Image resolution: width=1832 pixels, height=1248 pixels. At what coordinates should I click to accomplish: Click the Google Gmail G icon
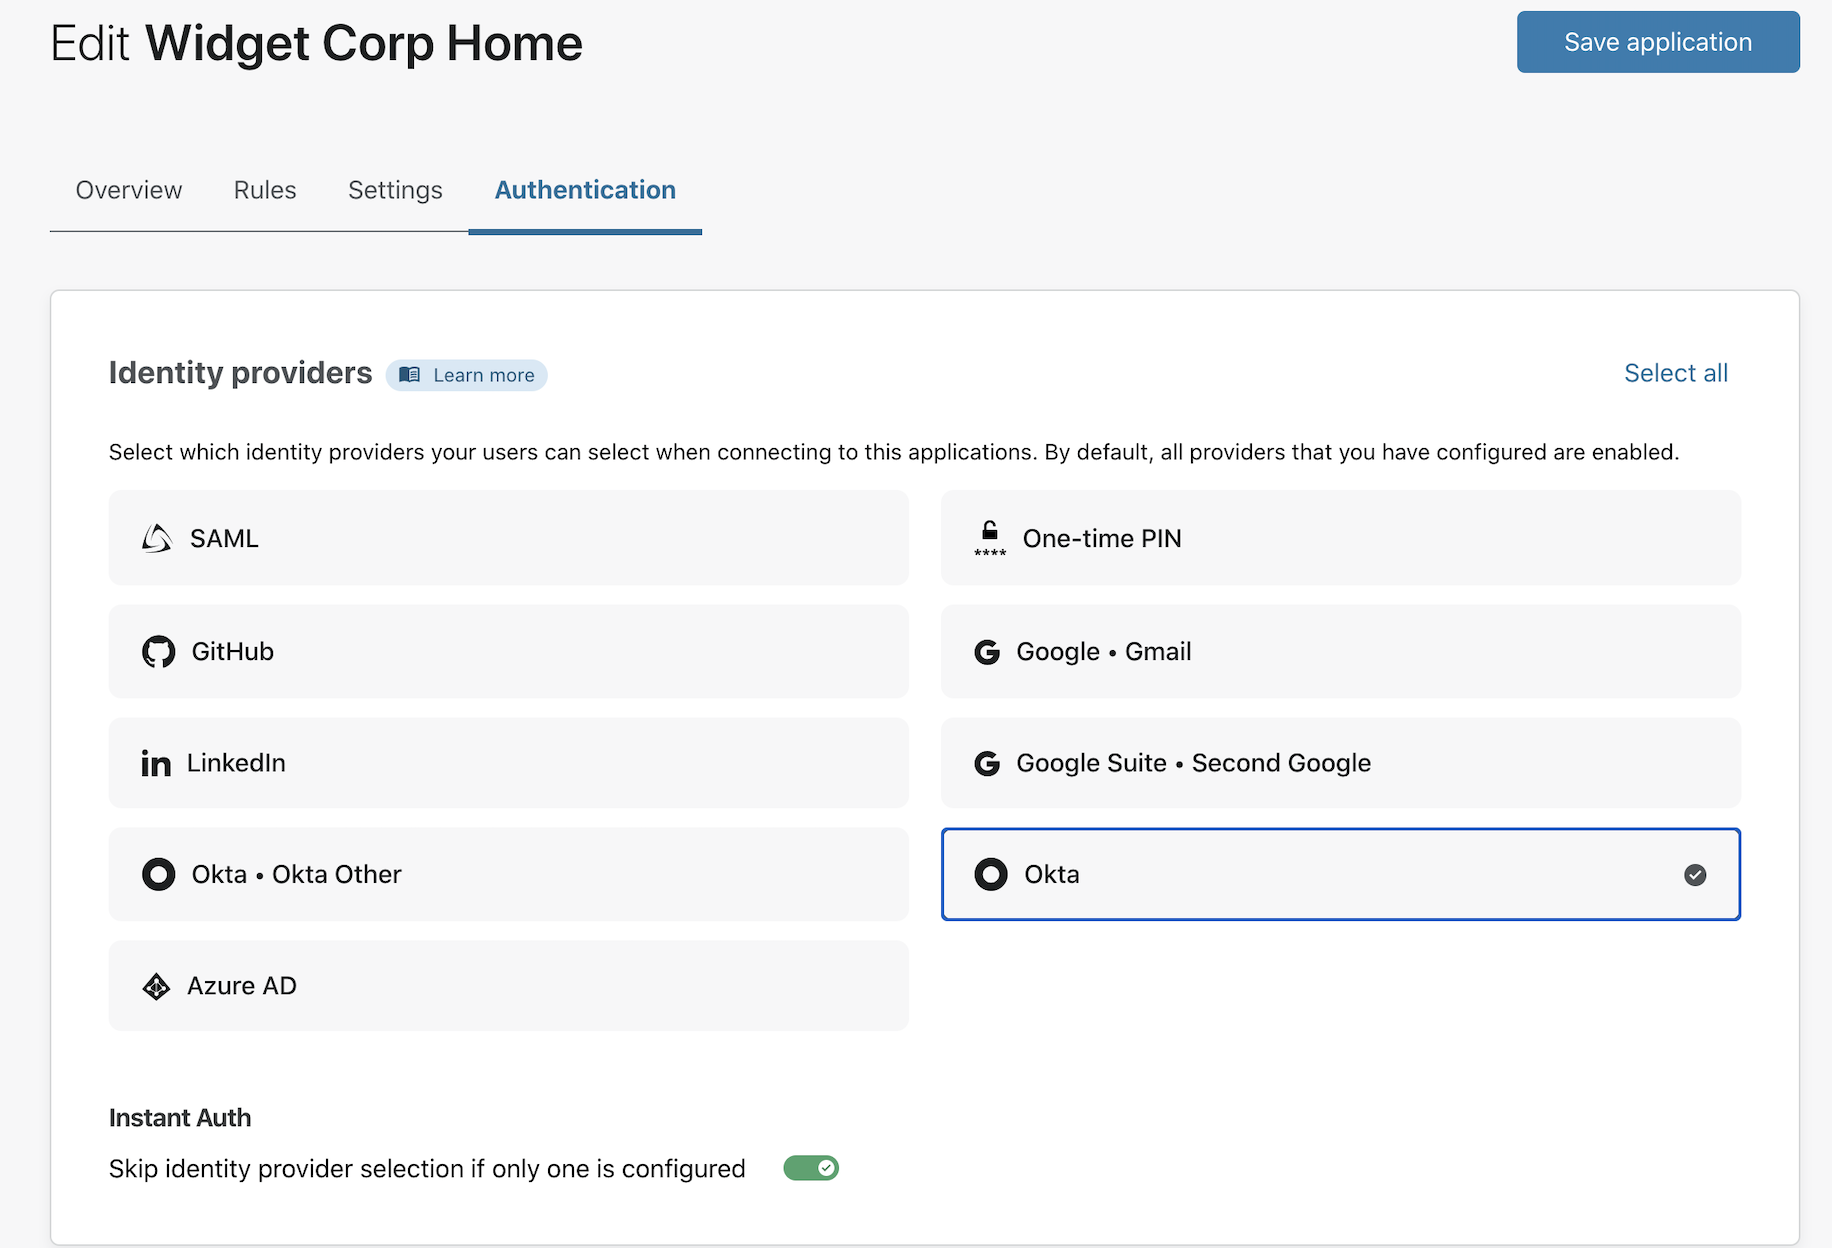tap(987, 652)
